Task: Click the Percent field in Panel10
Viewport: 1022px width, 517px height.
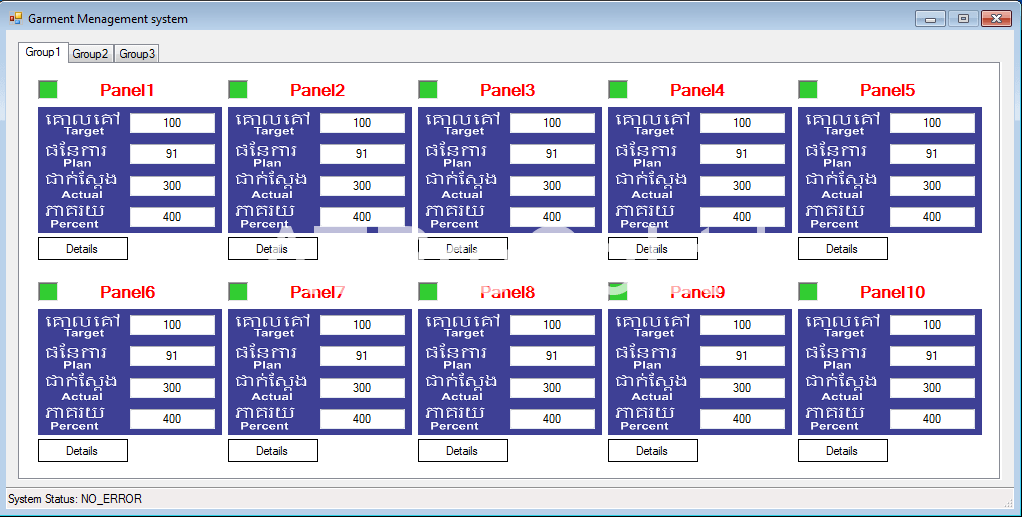Action: pyautogui.click(x=932, y=419)
